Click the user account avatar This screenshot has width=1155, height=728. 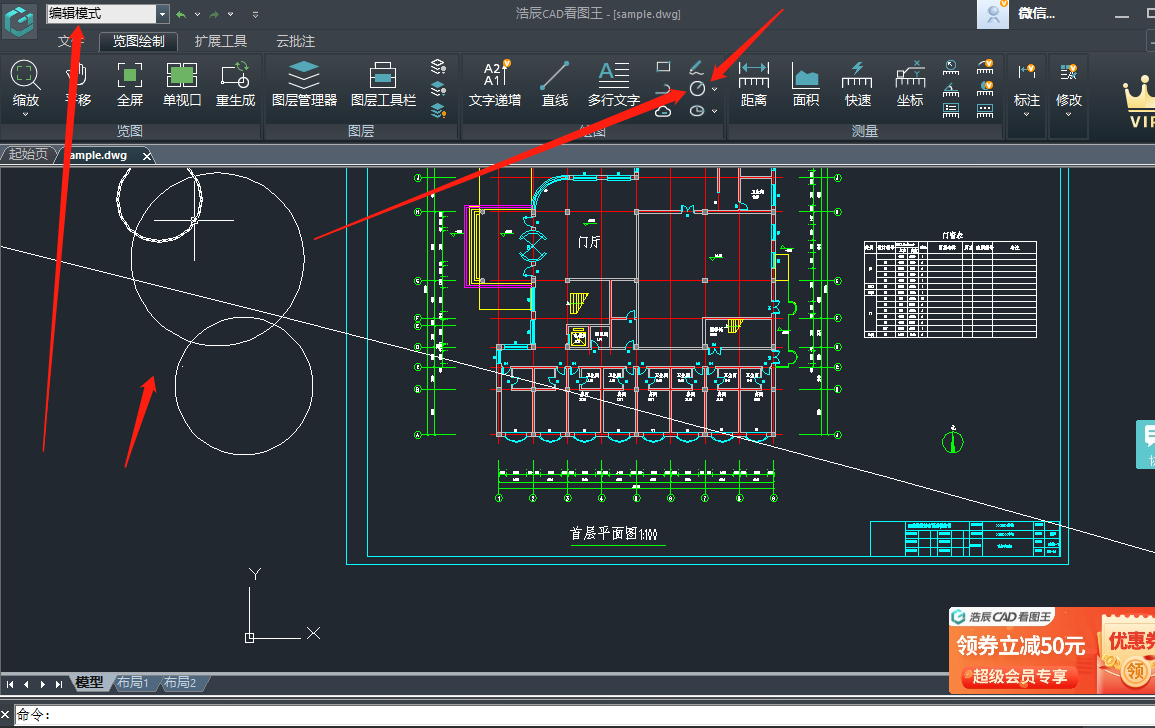992,14
